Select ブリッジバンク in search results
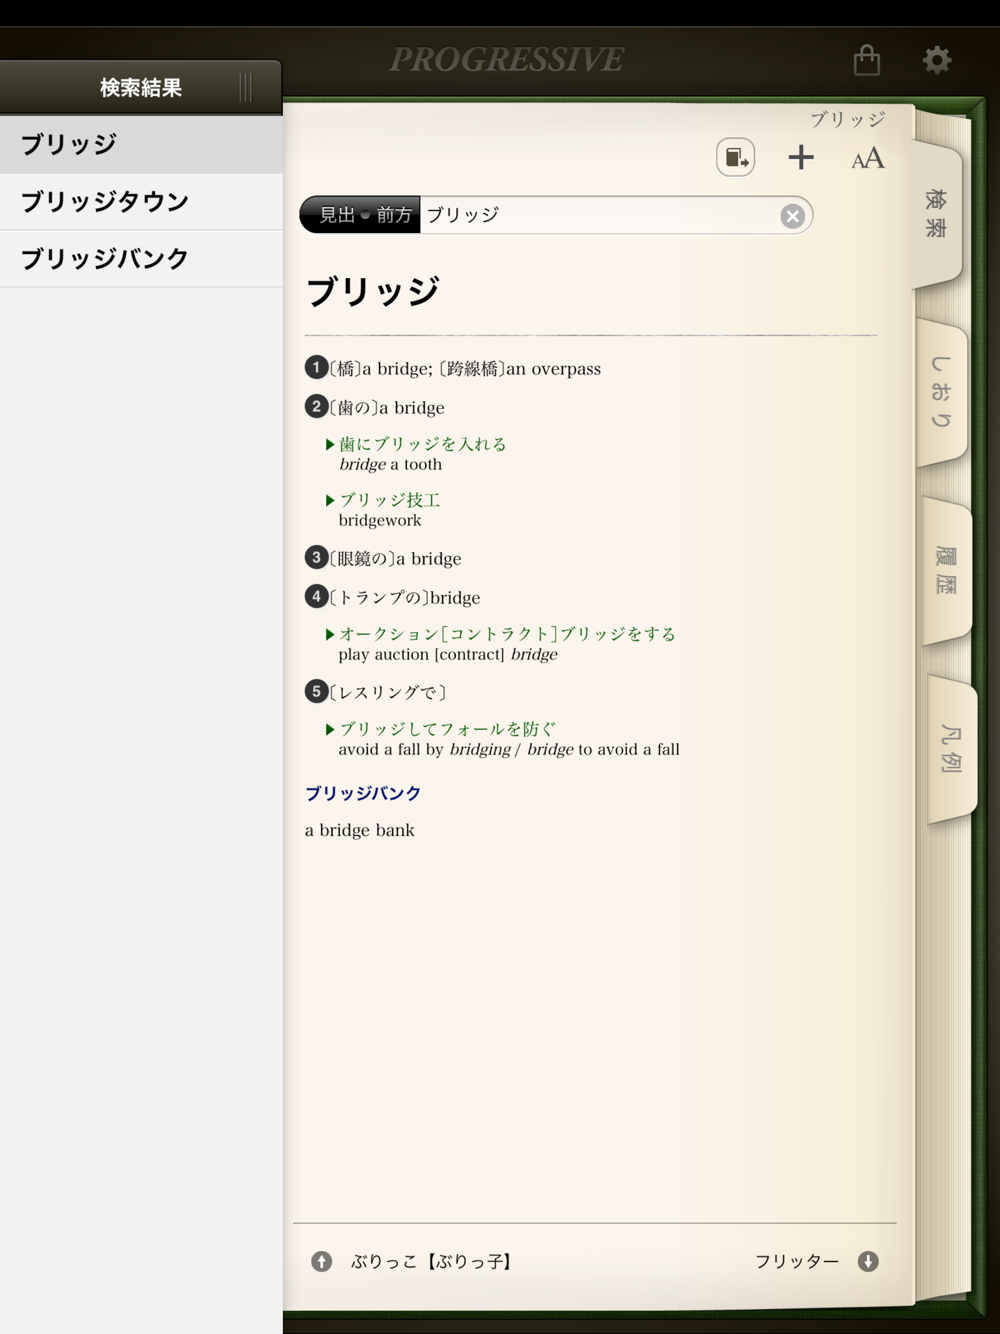1000x1334 pixels. 141,259
